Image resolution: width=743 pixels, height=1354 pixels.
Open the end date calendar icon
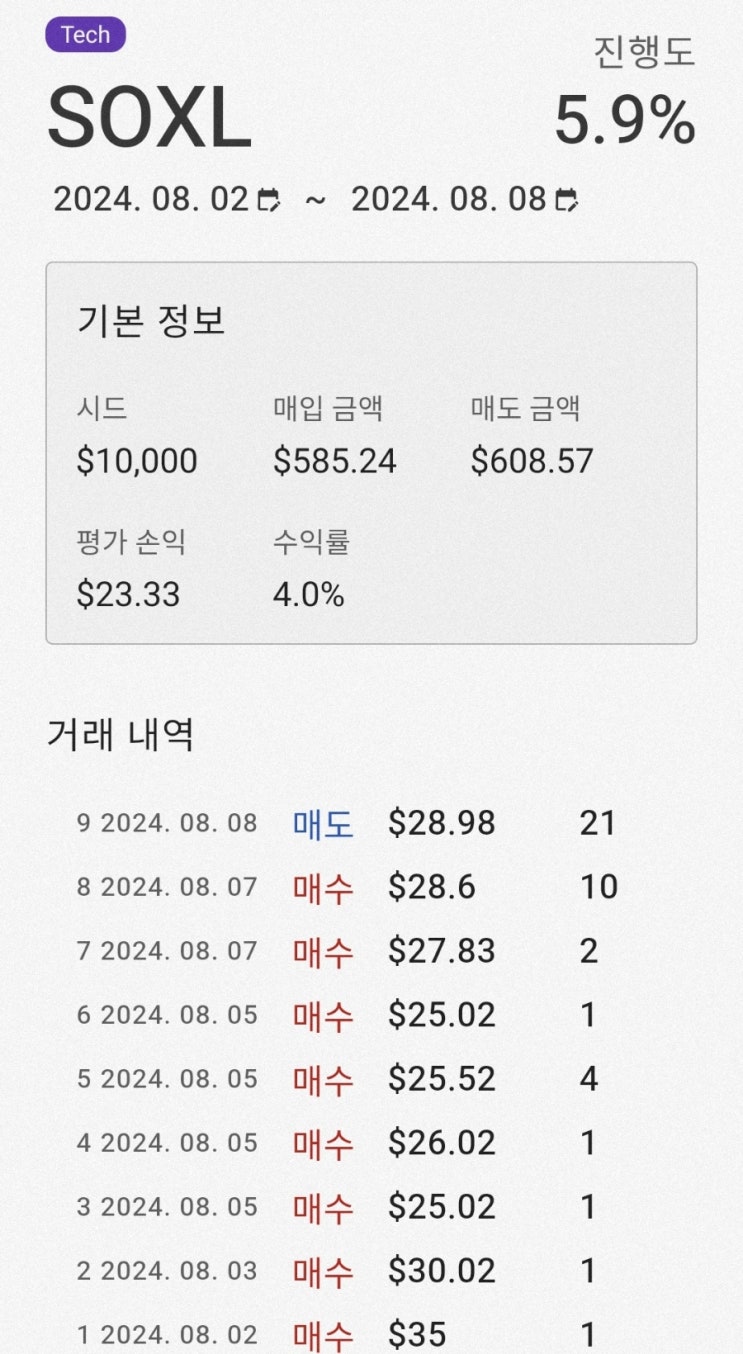(566, 200)
